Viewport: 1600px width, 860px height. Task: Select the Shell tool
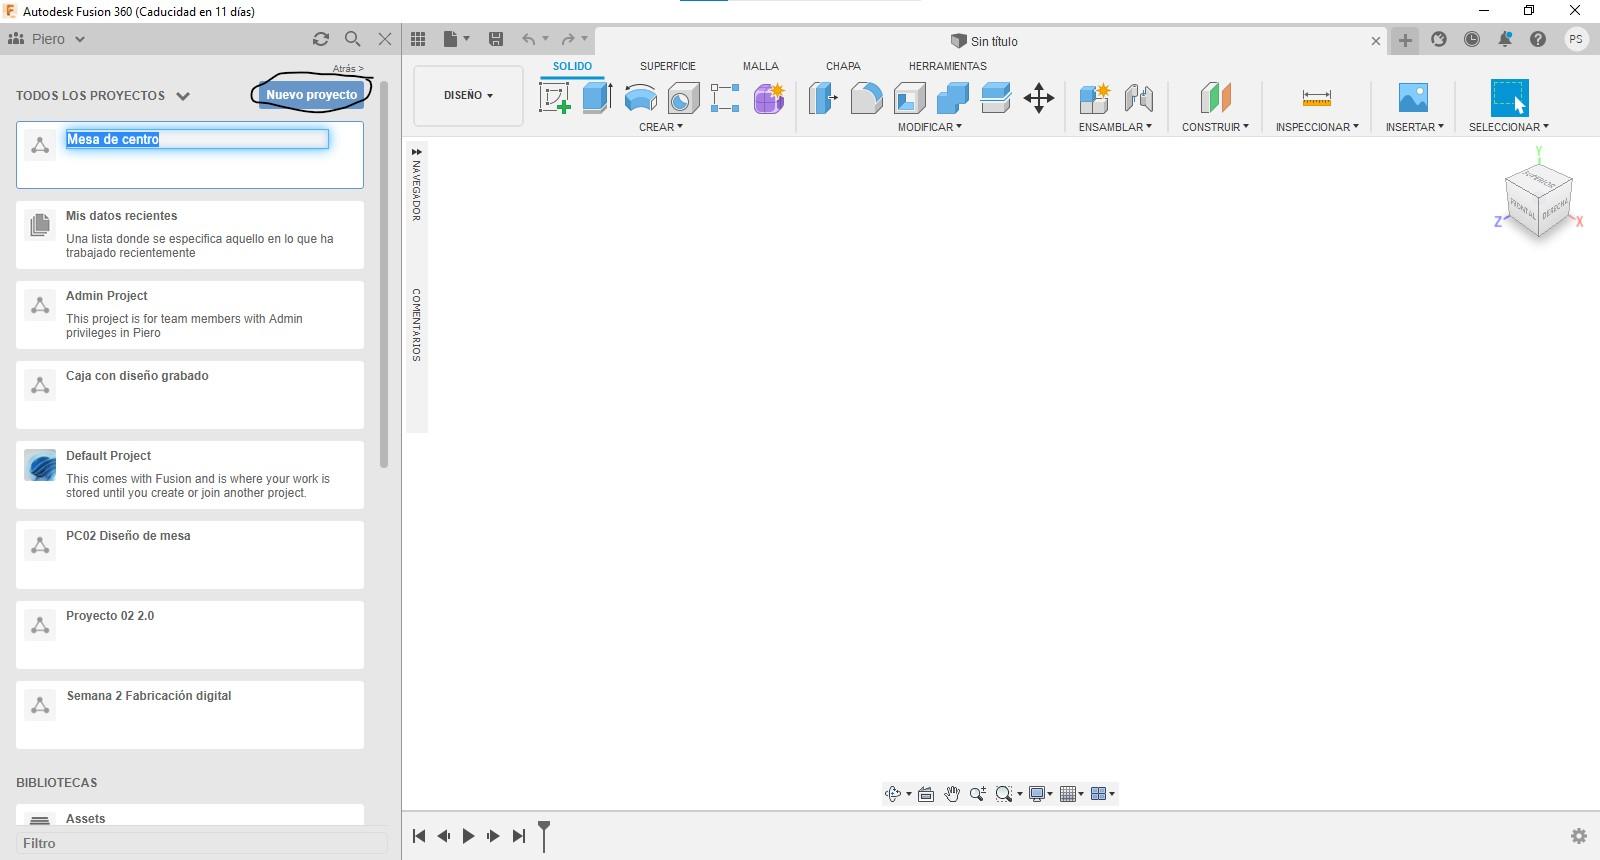(x=909, y=98)
